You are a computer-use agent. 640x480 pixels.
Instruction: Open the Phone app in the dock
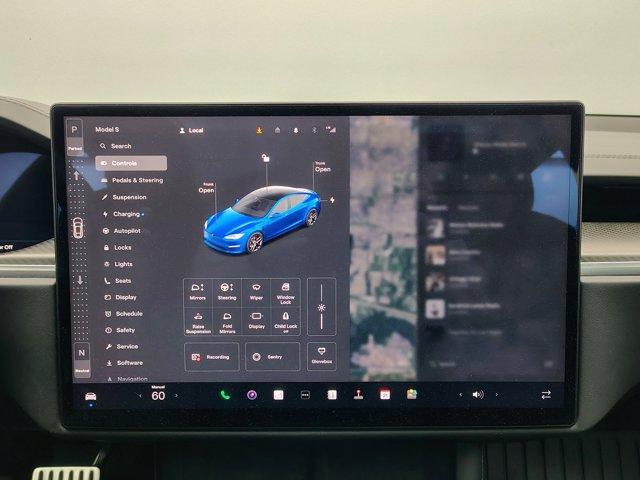click(x=225, y=395)
